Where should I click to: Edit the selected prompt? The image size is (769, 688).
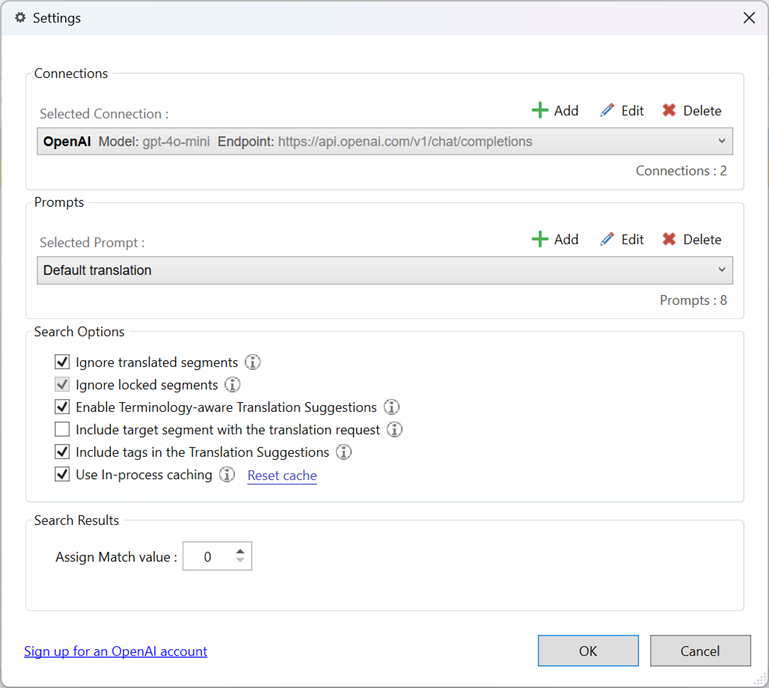coord(622,239)
